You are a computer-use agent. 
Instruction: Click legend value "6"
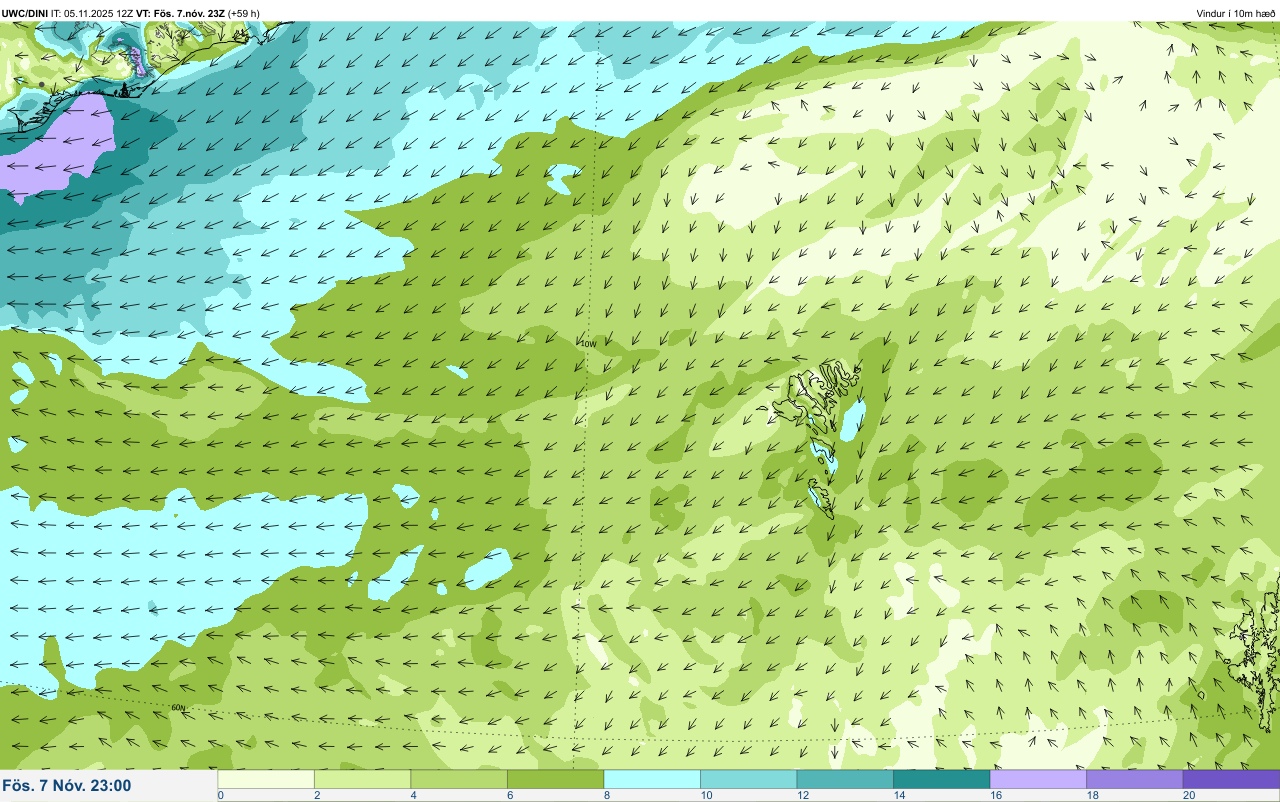point(508,795)
